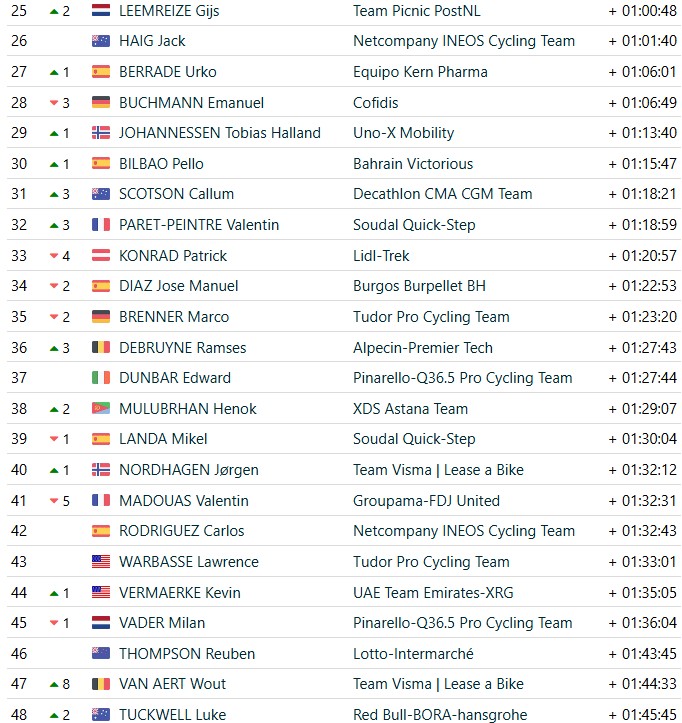Open Soudal Quick-Step in PARET-PEINTRE row

tap(414, 225)
